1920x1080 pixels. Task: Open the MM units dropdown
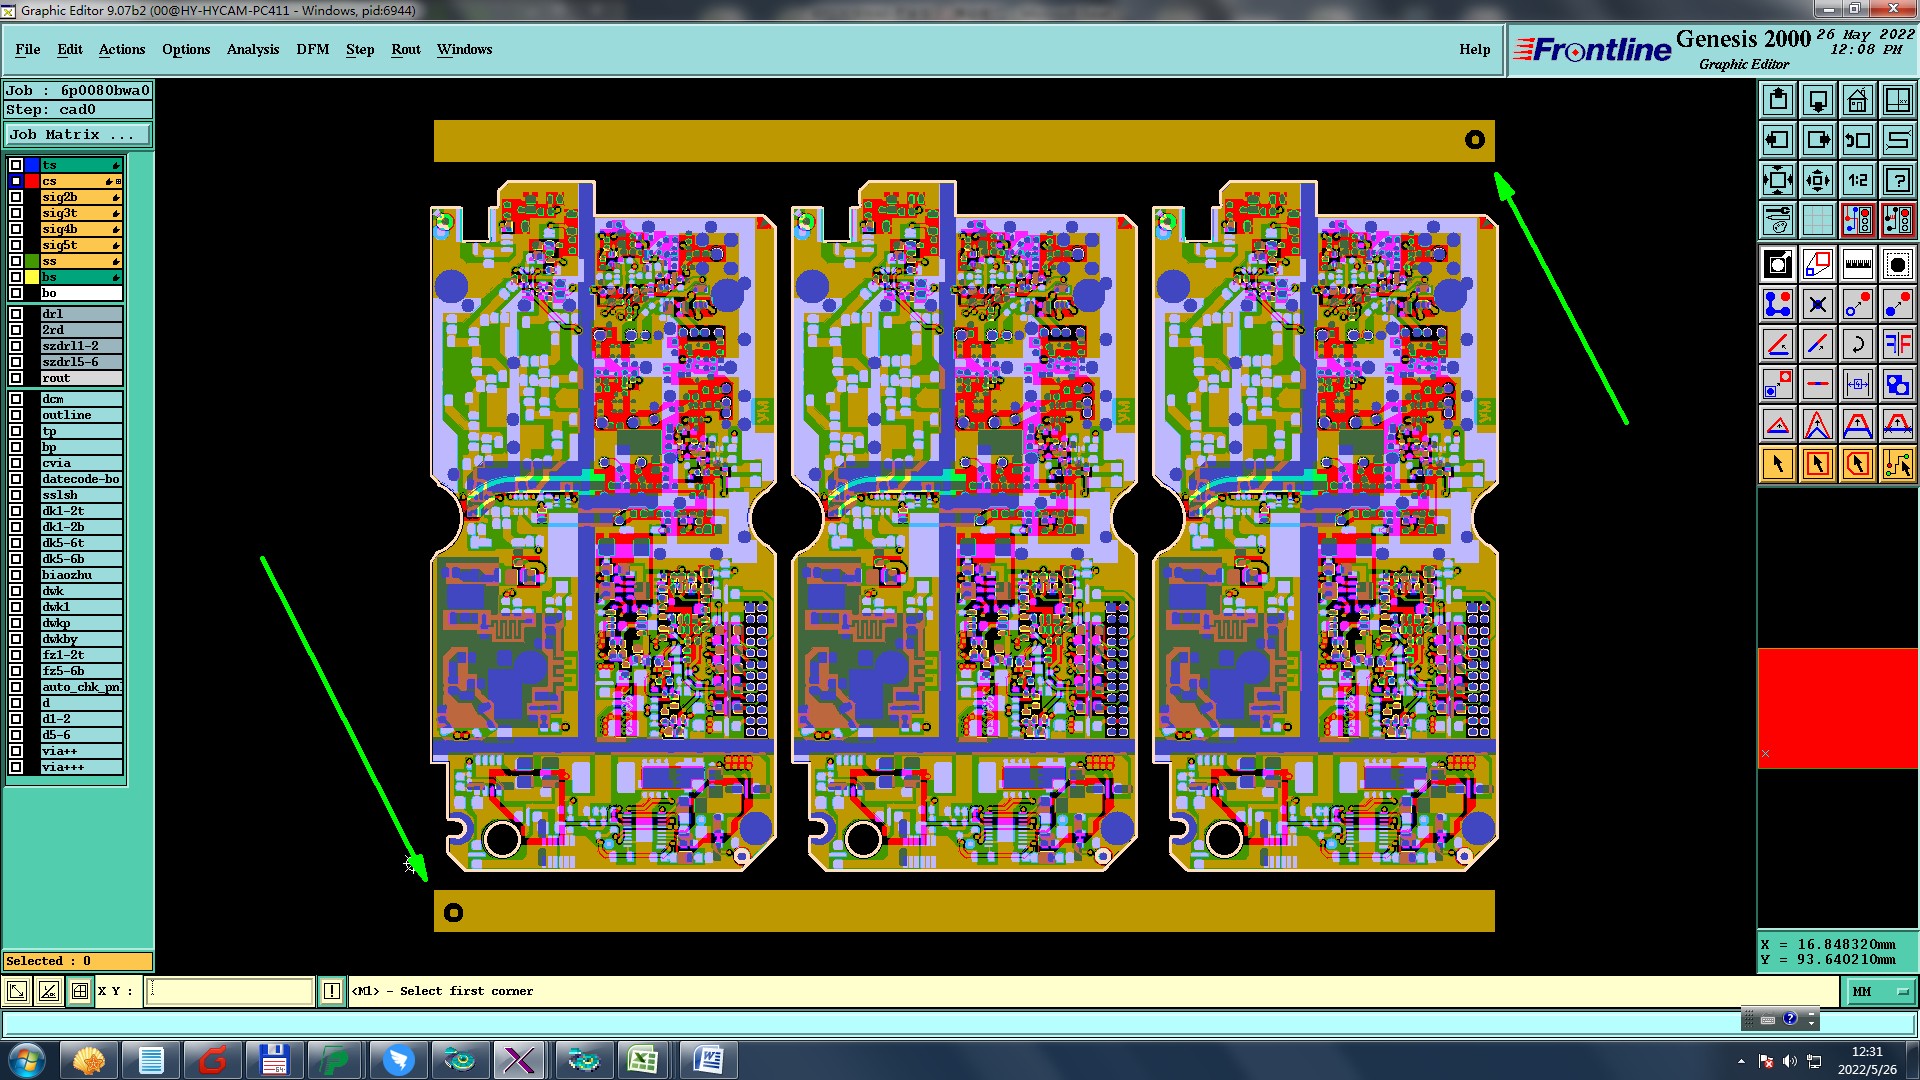1880,991
